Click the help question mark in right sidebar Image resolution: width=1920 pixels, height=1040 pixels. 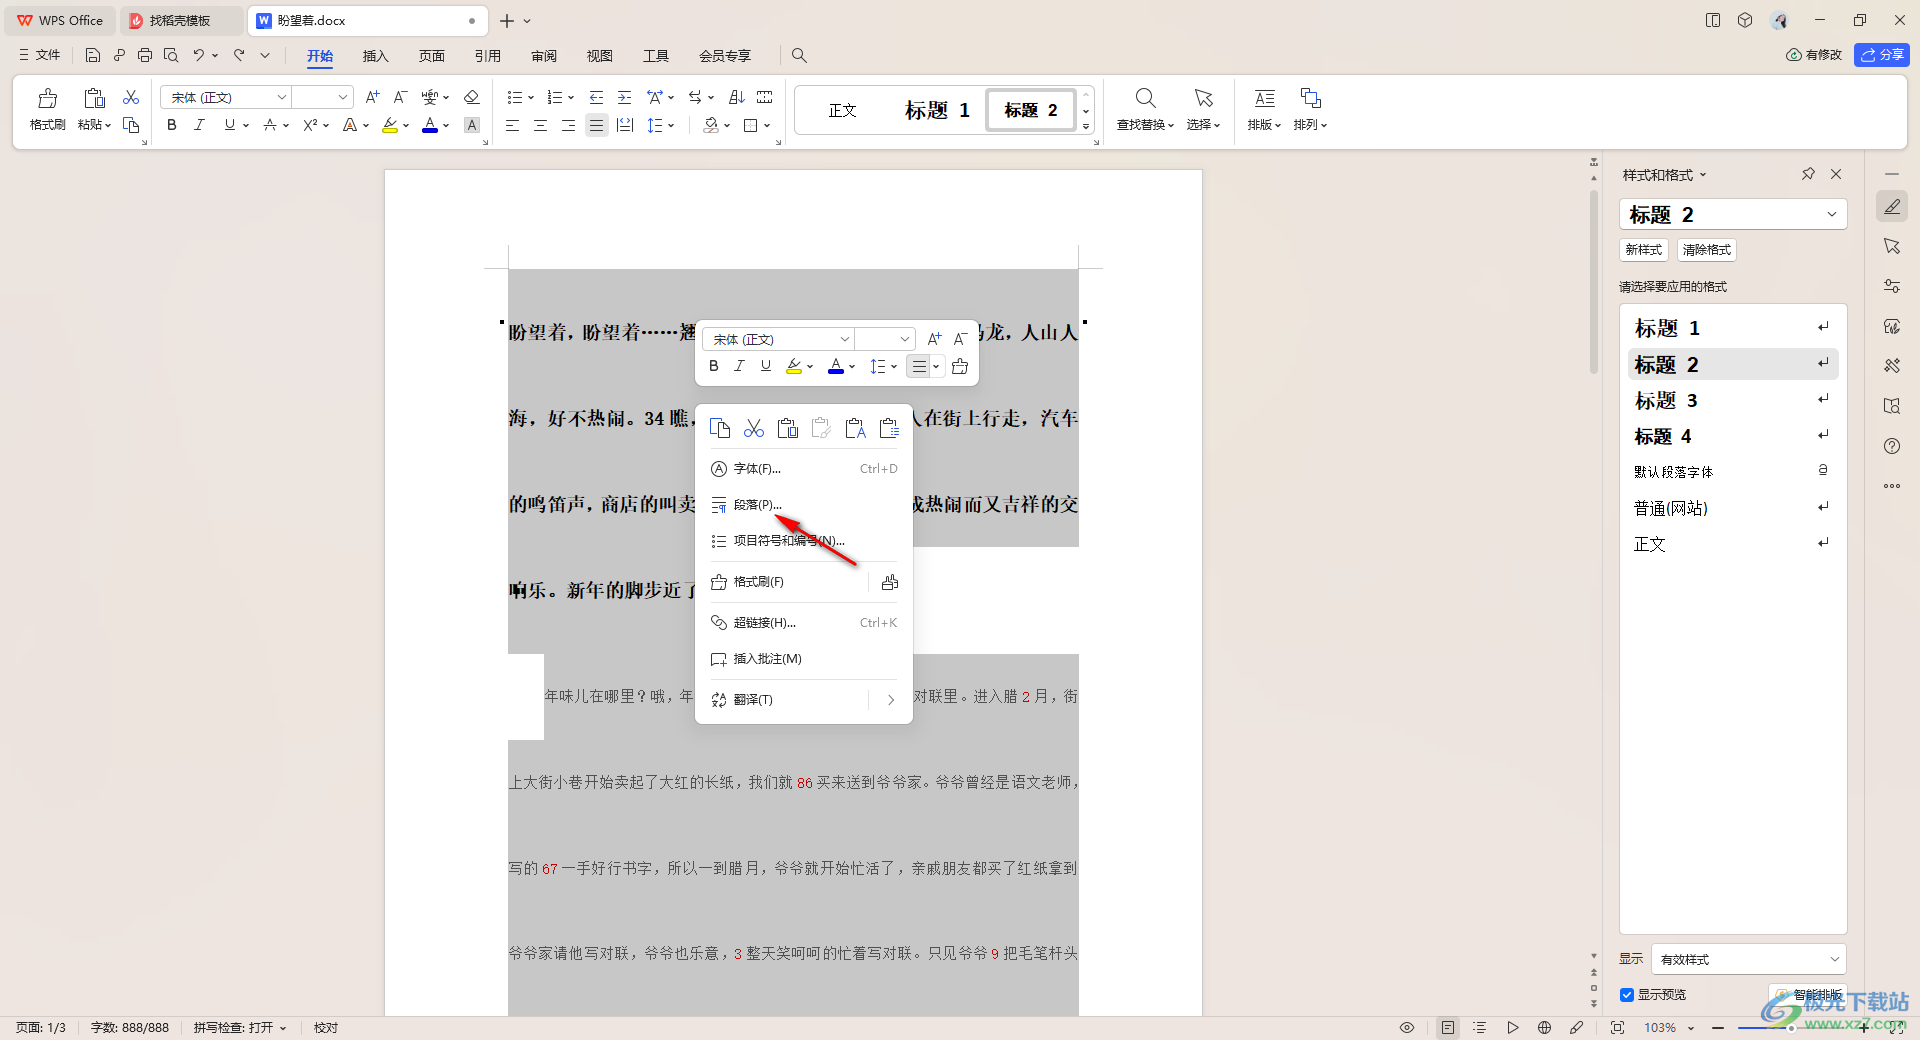(x=1892, y=446)
